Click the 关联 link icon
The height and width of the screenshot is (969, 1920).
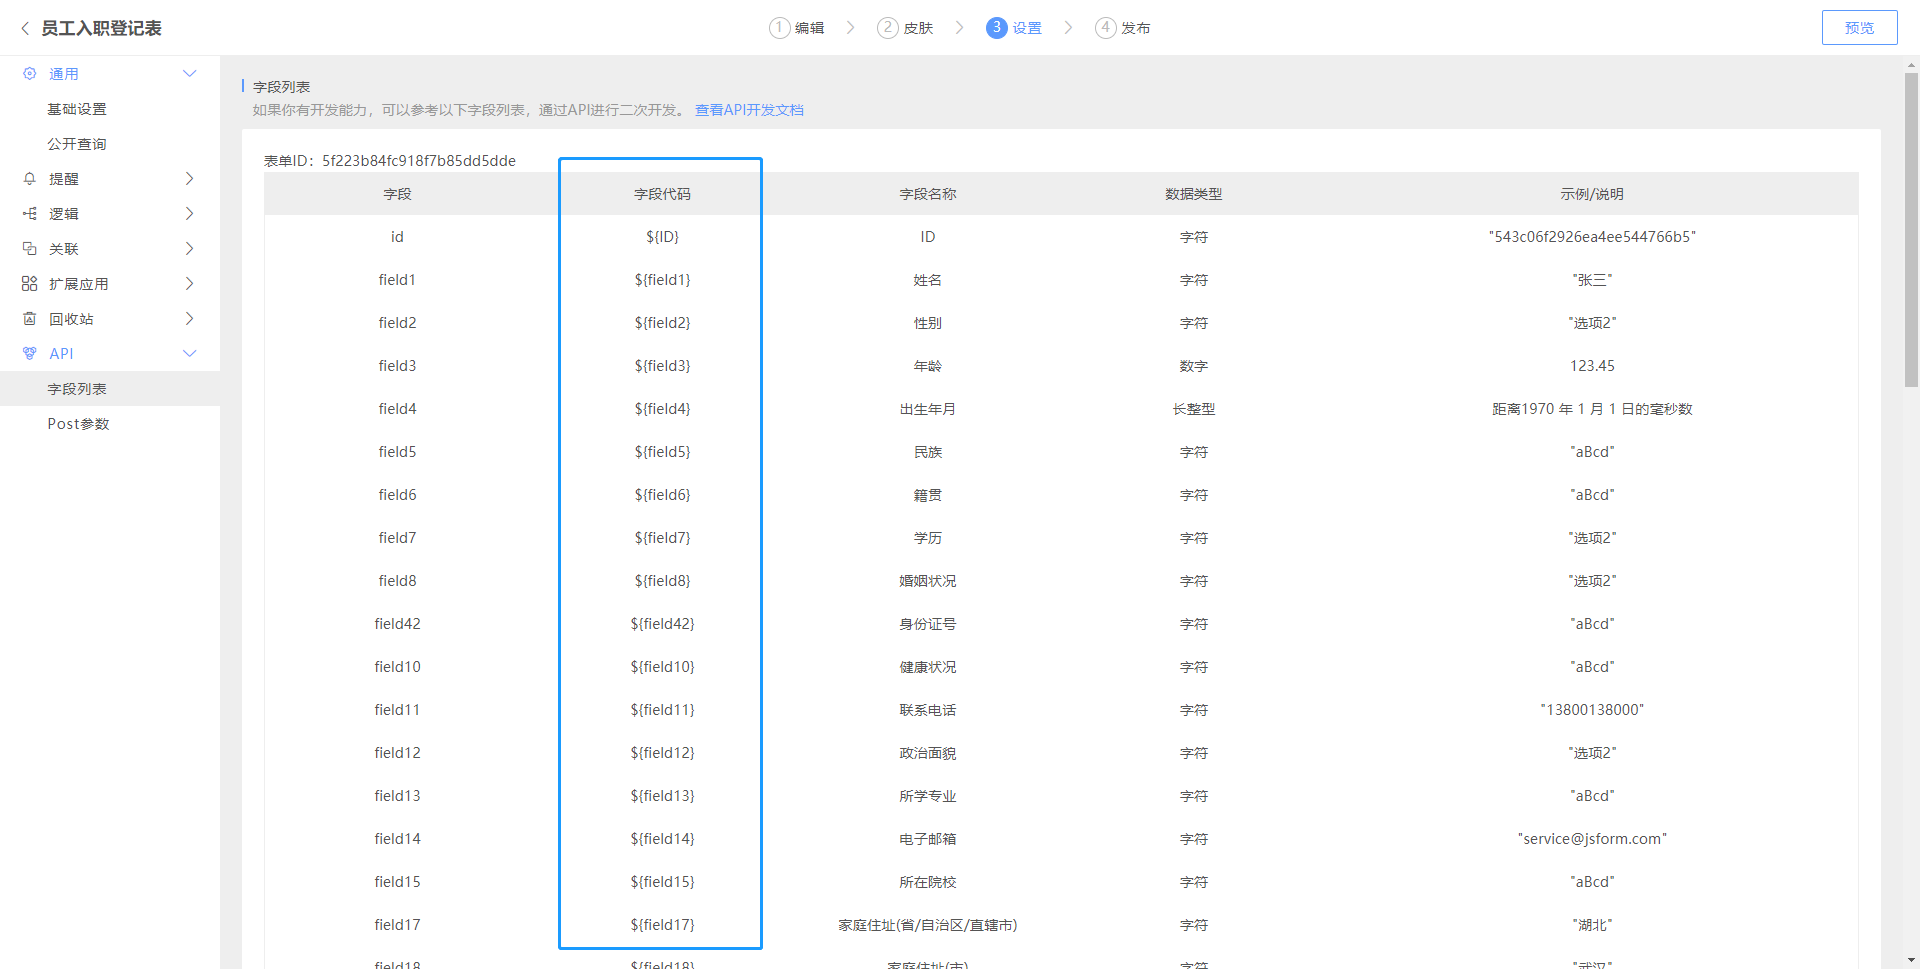[x=30, y=249]
